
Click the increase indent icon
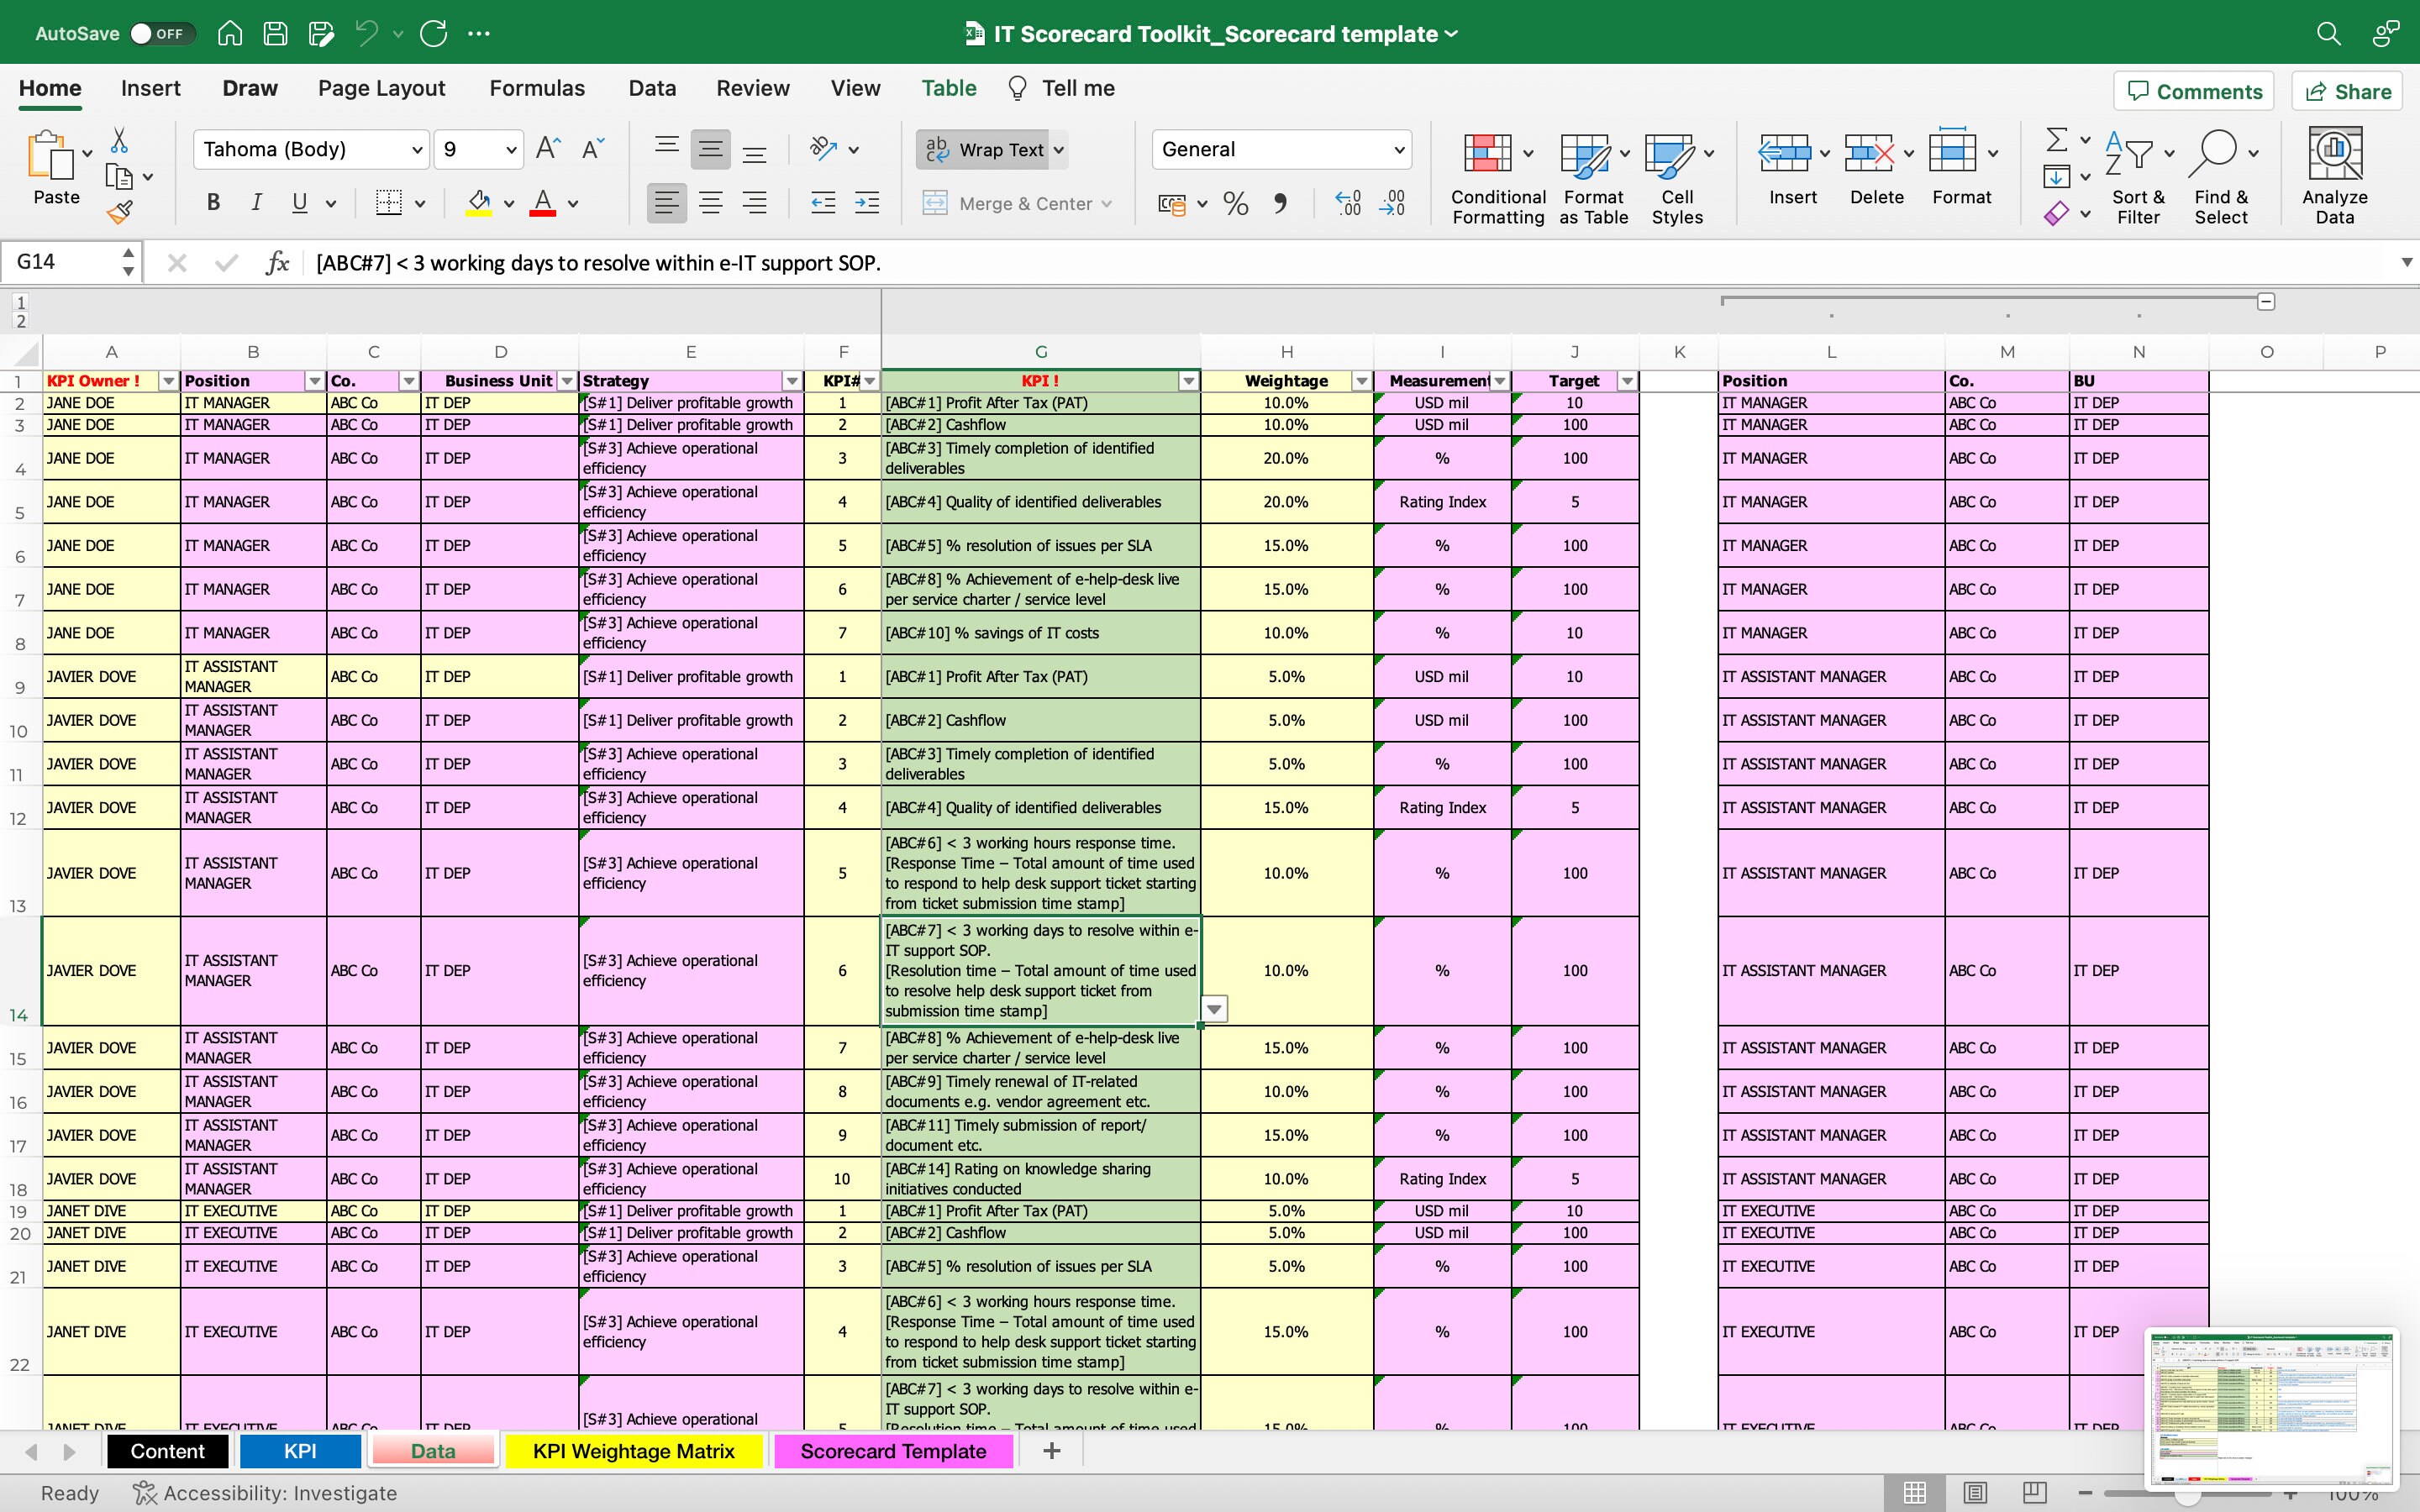(867, 204)
